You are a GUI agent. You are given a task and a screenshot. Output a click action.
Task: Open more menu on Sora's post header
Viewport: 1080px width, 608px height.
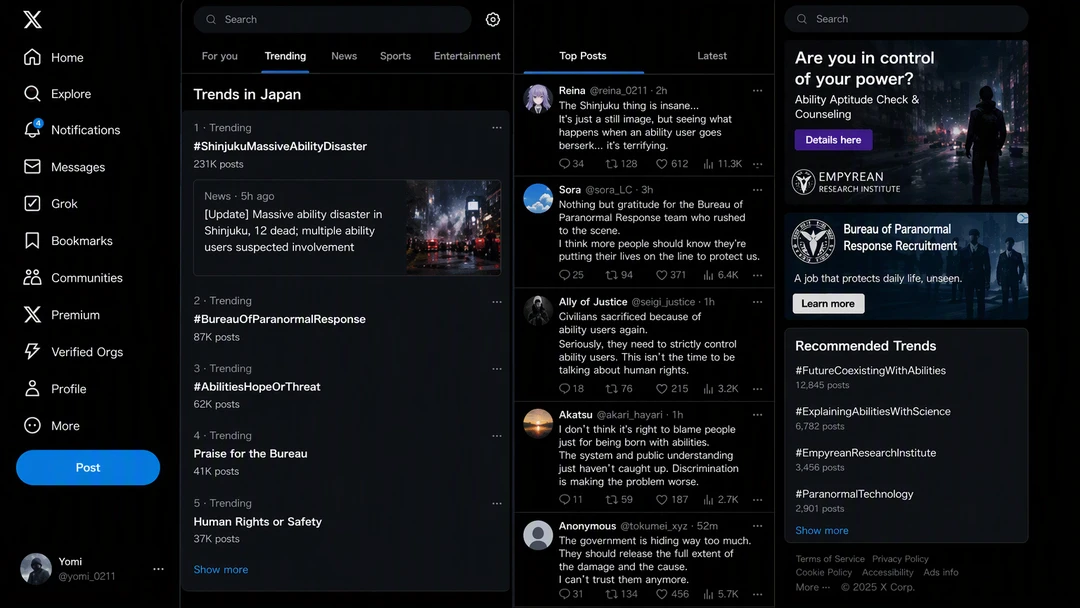click(758, 189)
